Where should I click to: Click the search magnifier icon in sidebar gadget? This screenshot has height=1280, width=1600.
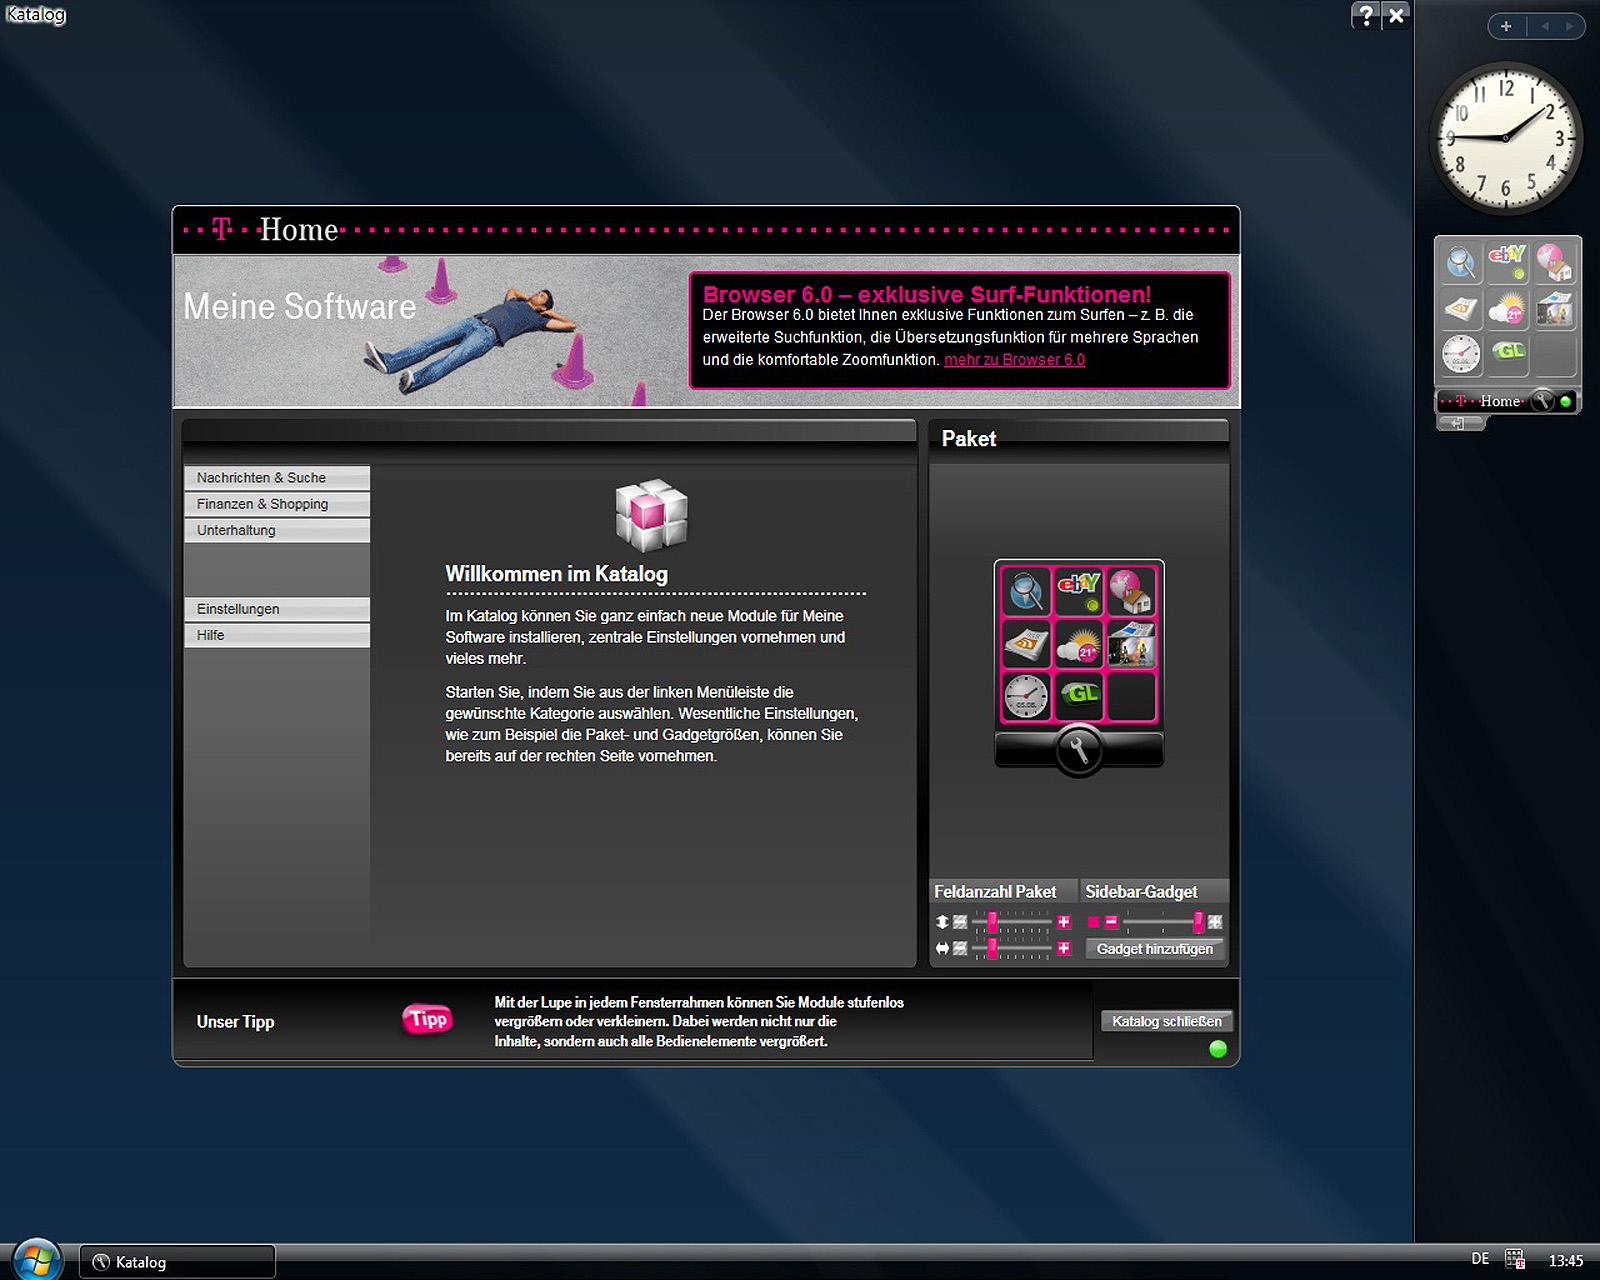click(1461, 263)
